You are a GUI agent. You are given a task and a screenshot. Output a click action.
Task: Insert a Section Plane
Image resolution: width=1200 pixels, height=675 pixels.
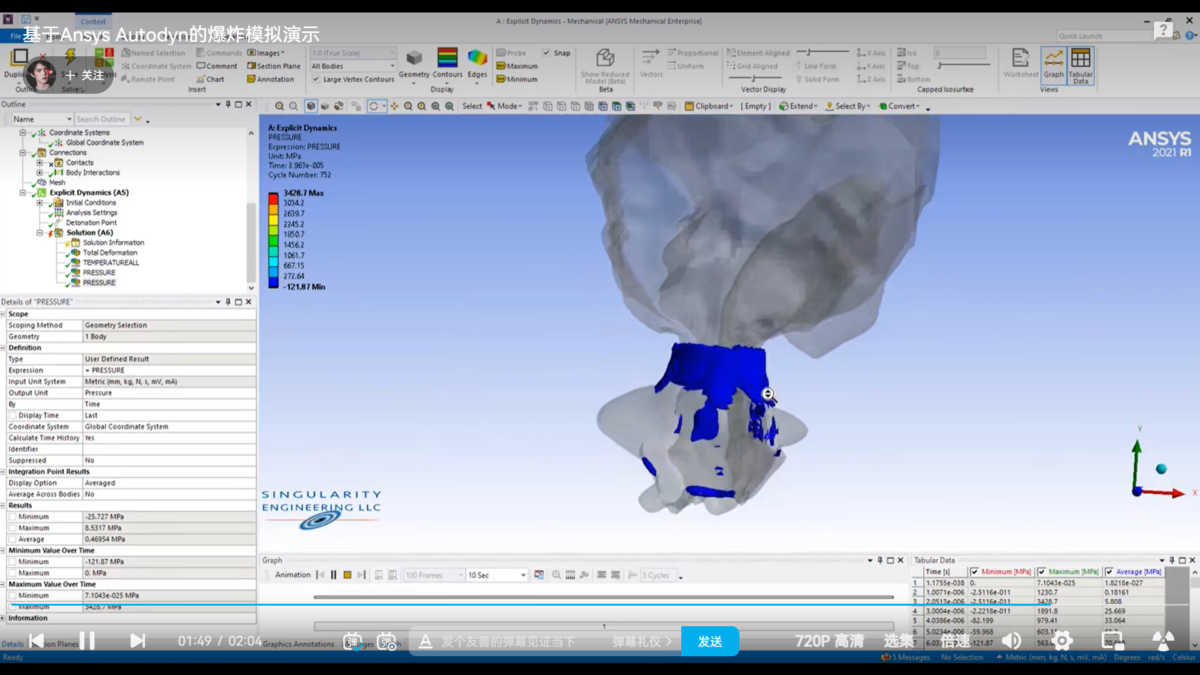pos(272,66)
